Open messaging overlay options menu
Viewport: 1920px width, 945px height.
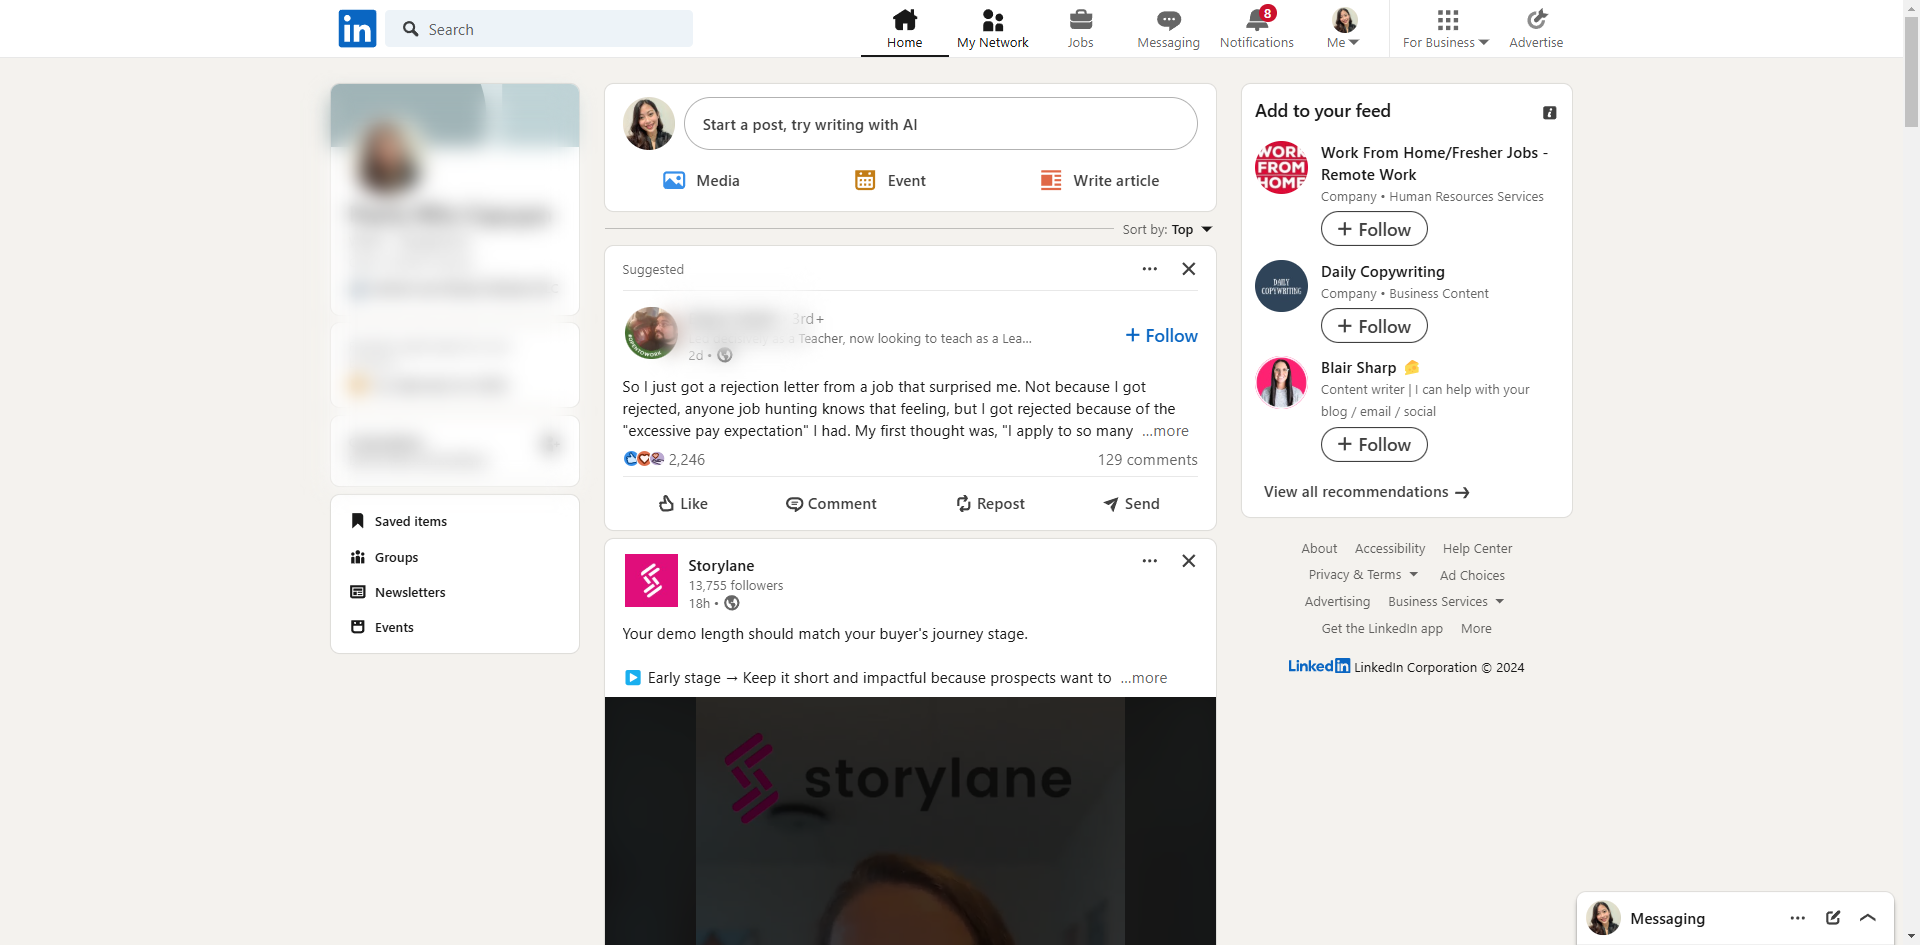1798,918
